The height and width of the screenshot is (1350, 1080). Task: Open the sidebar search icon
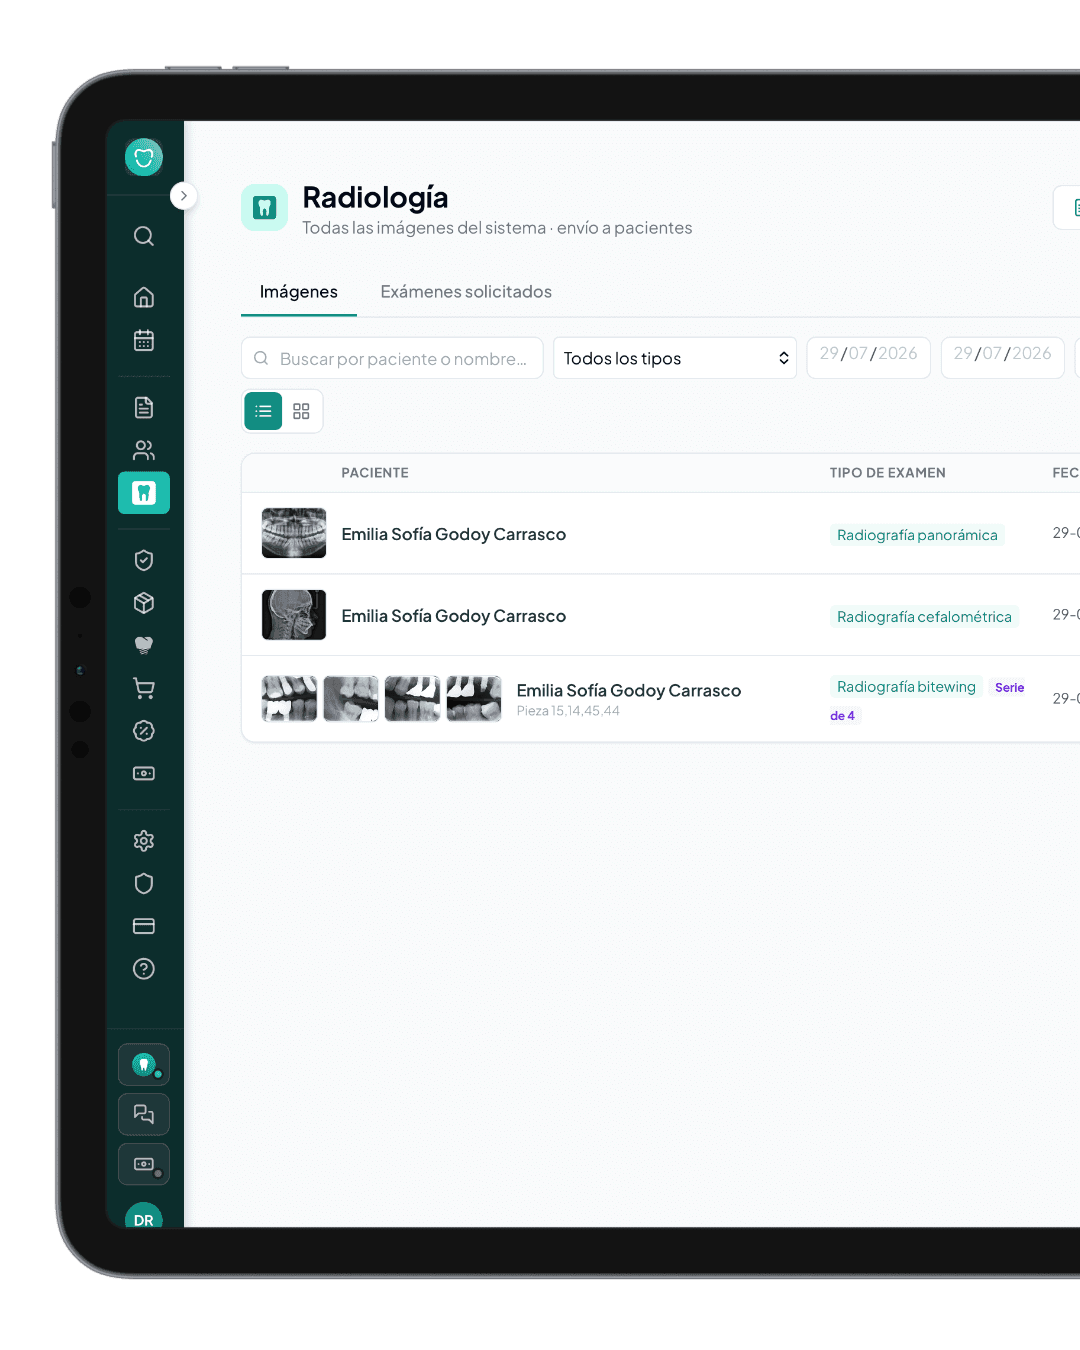tap(144, 236)
